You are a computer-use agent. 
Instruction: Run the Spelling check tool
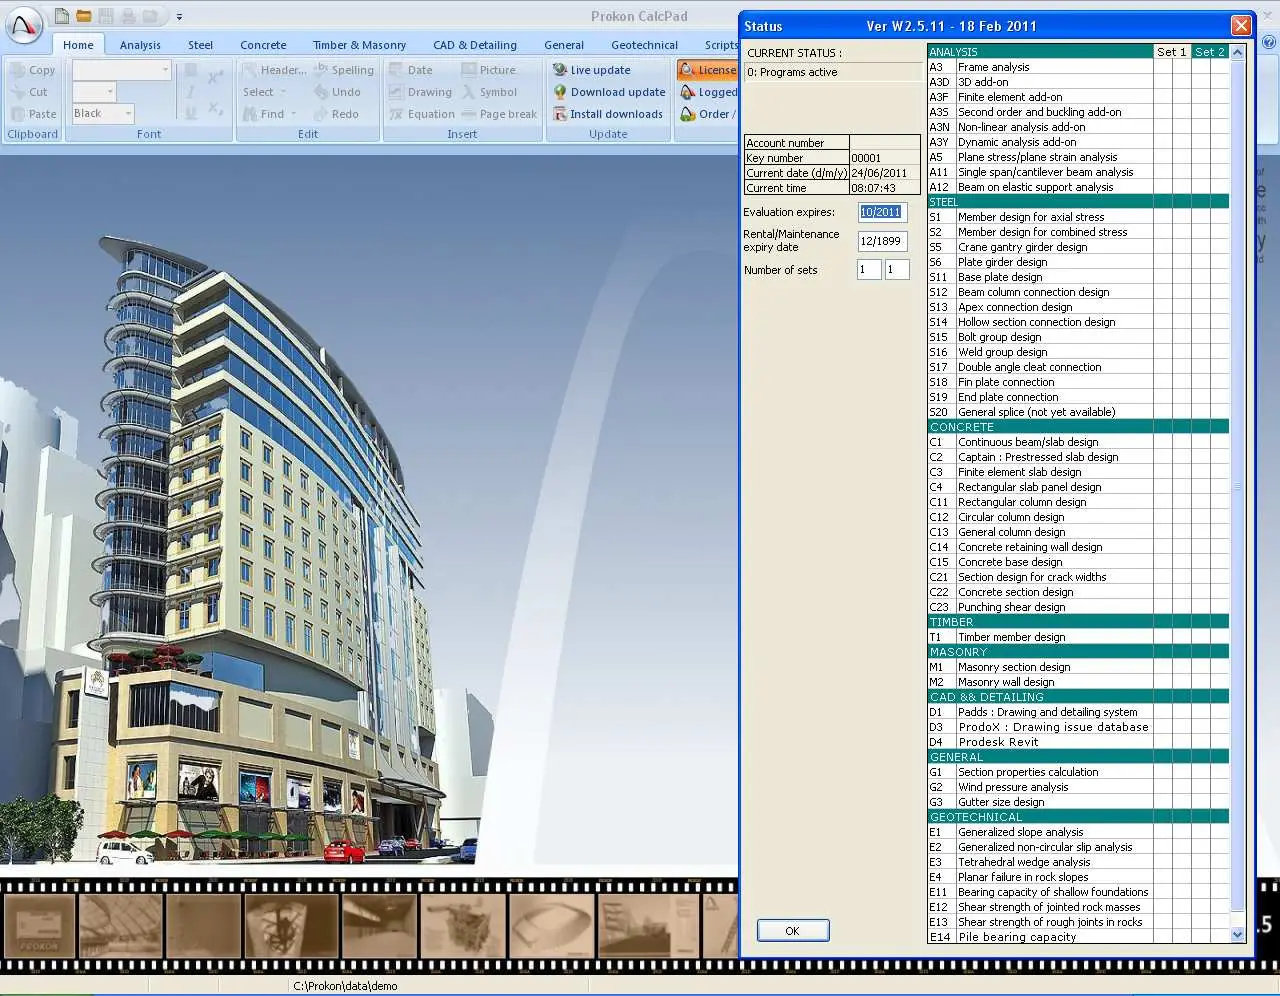click(x=343, y=70)
